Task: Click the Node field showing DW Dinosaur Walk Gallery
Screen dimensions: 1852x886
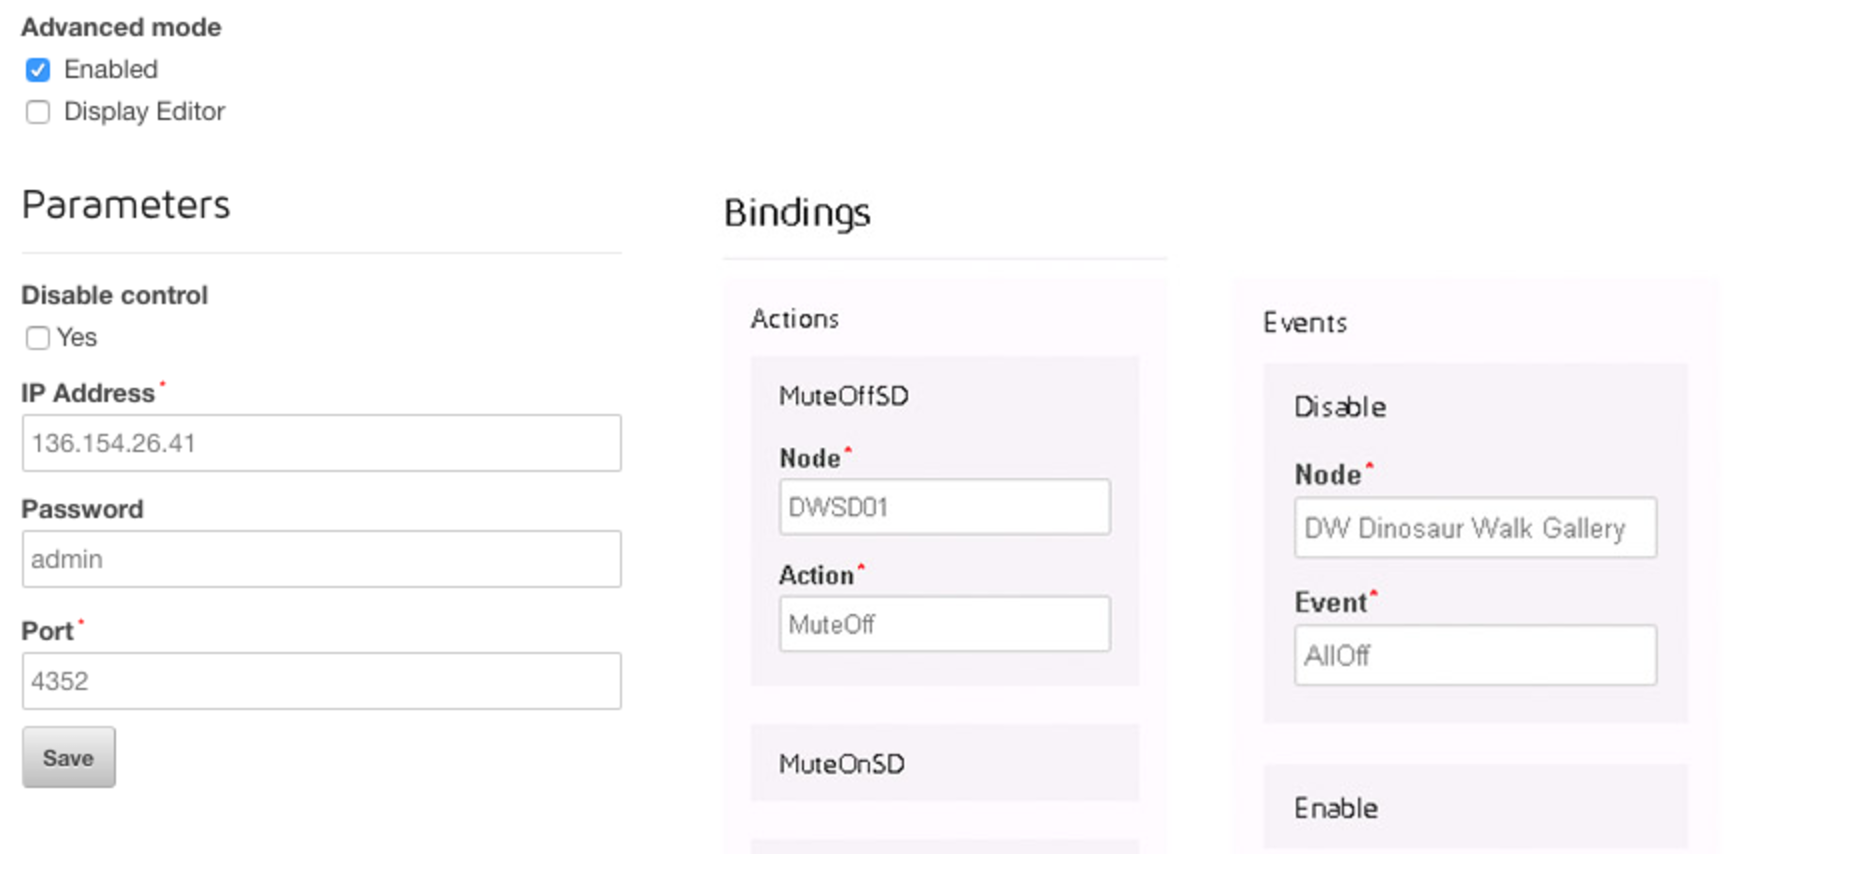Action: coord(1475,528)
